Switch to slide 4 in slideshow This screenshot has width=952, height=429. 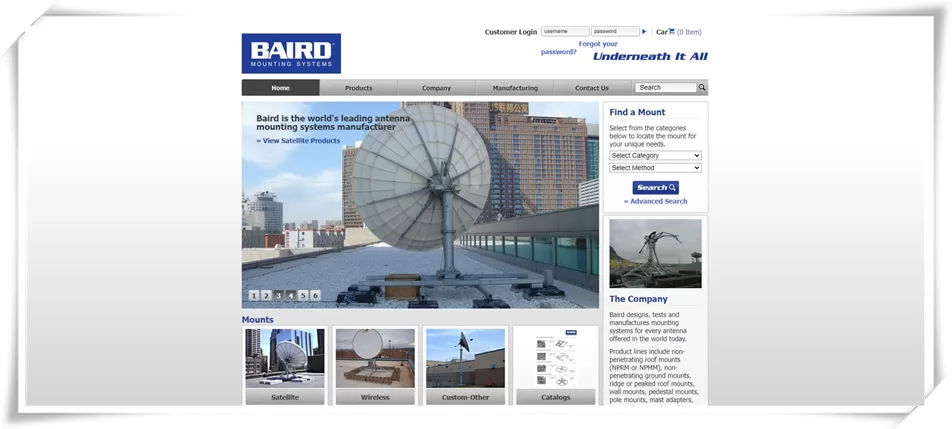pyautogui.click(x=291, y=295)
